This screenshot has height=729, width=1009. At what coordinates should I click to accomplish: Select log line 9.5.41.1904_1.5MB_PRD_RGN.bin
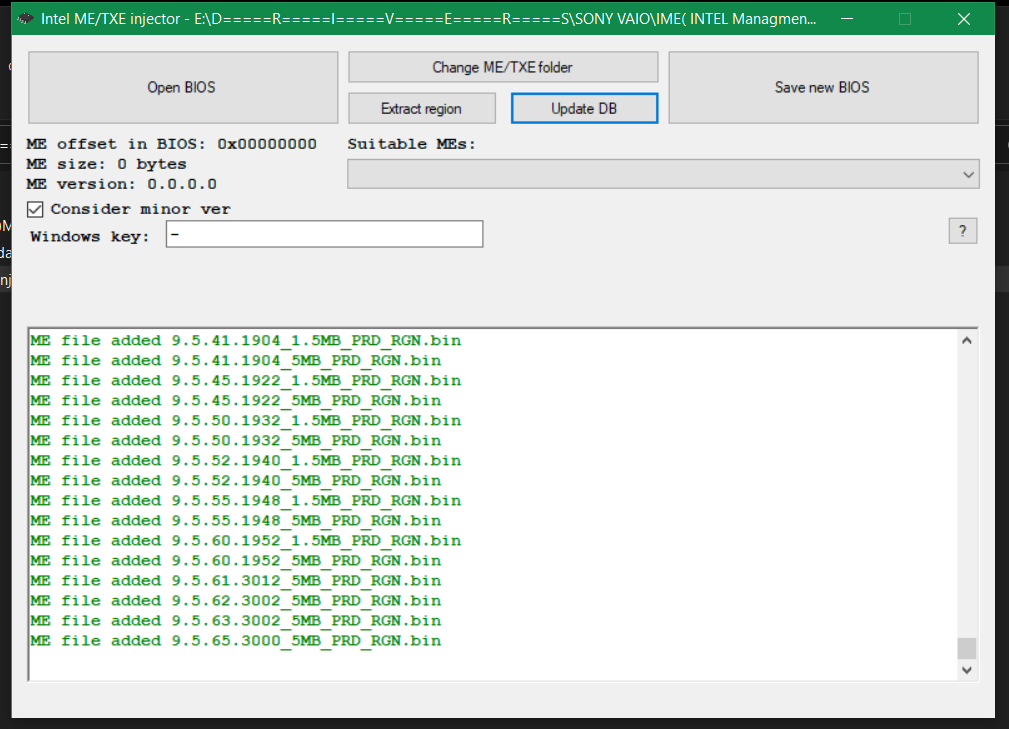(x=245, y=340)
